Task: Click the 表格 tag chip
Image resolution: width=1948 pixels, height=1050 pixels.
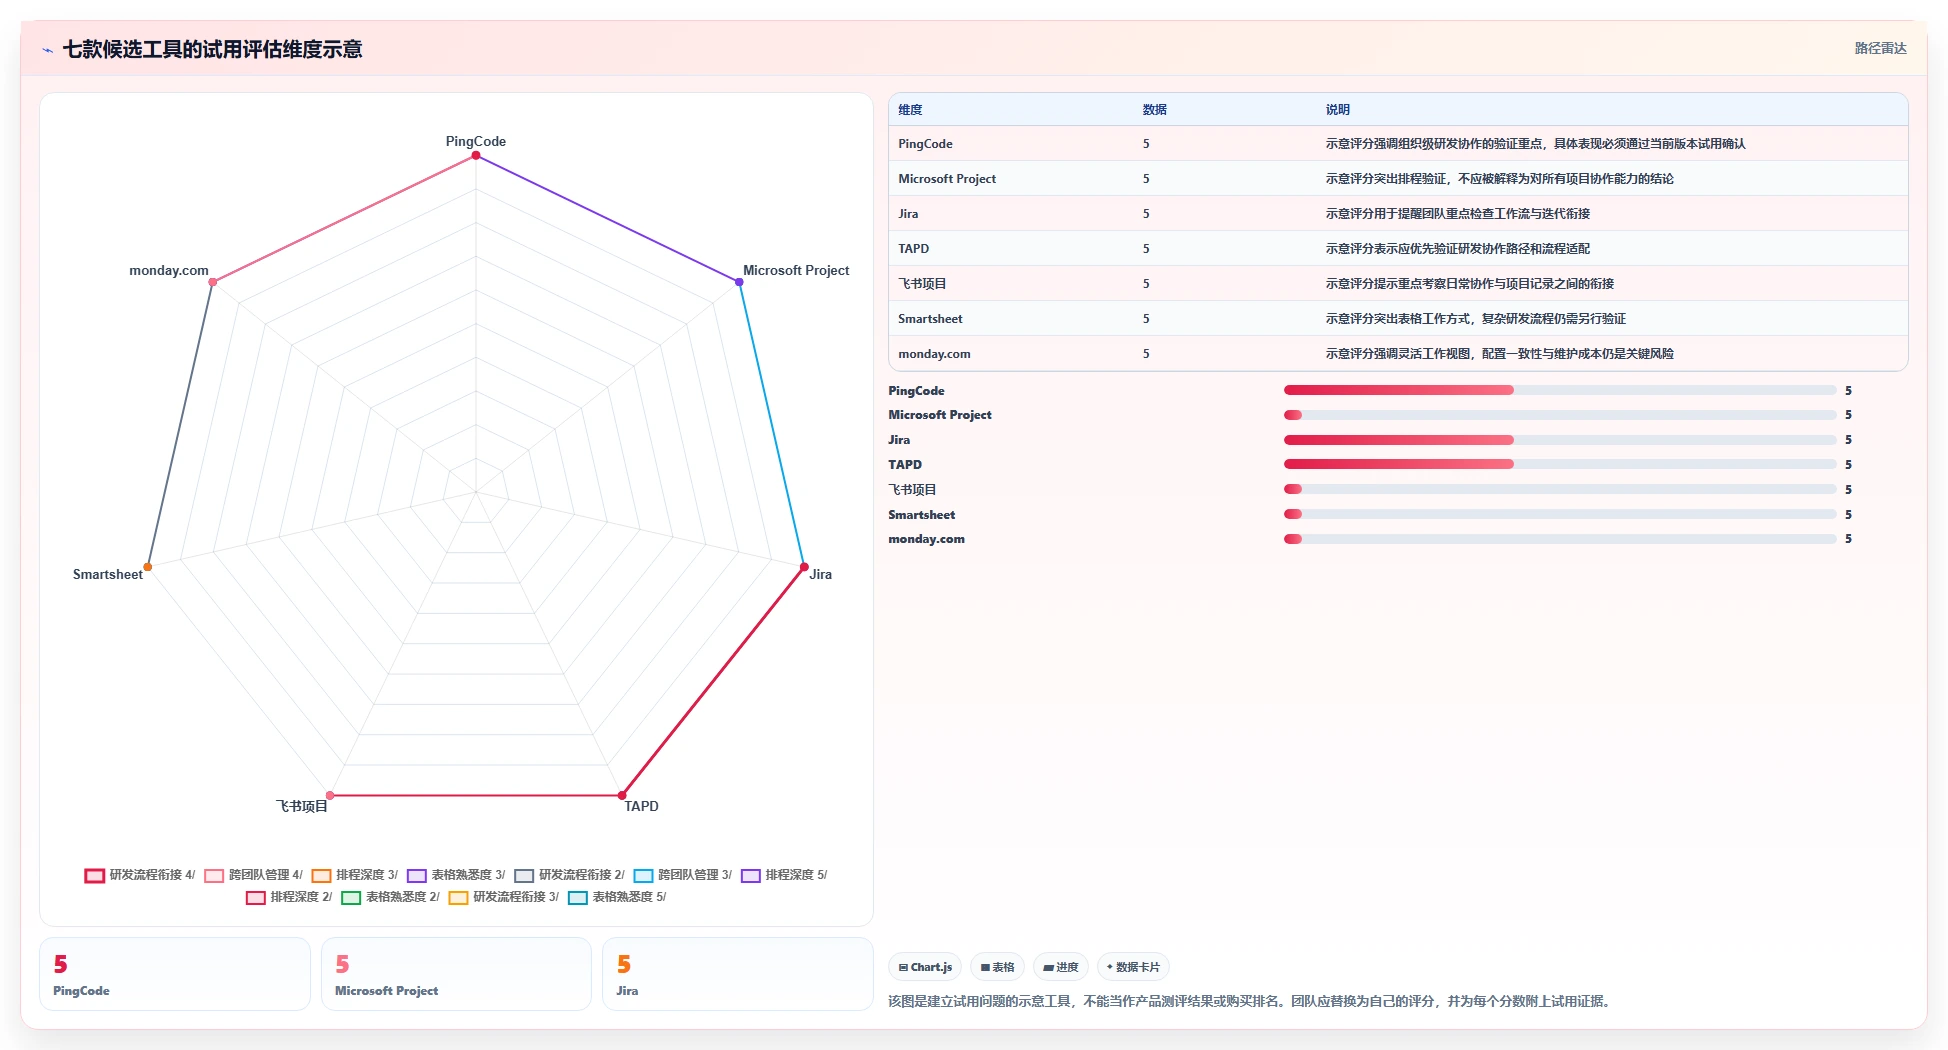Action: point(997,967)
